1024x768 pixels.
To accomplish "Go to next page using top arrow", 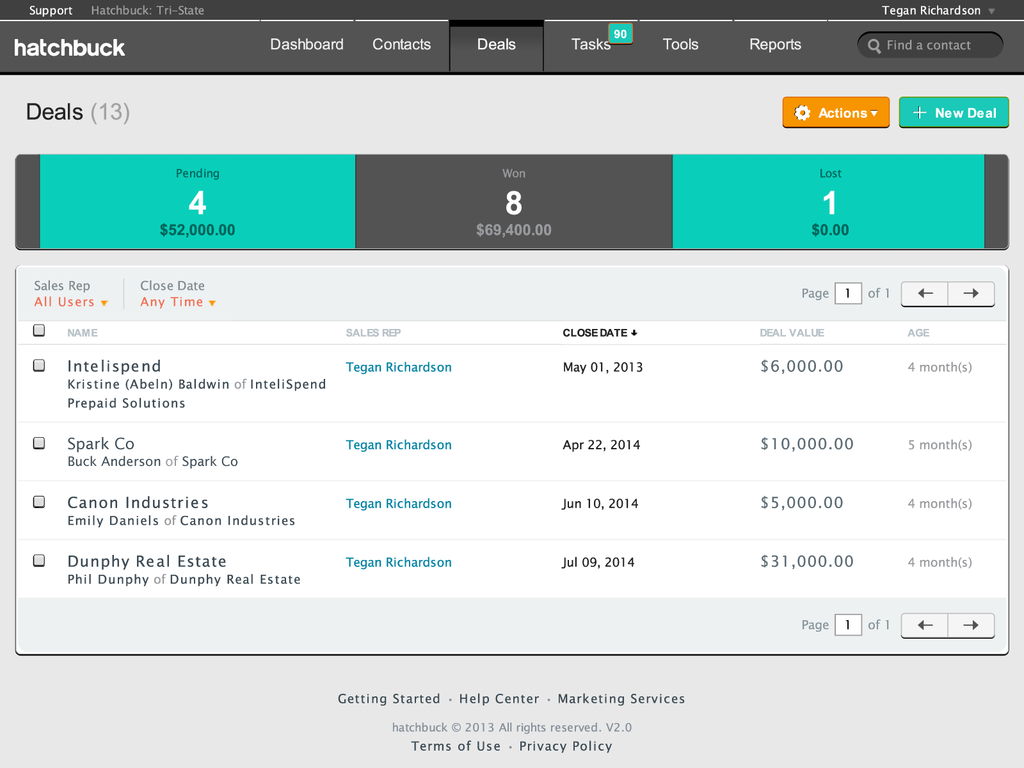I will [971, 293].
